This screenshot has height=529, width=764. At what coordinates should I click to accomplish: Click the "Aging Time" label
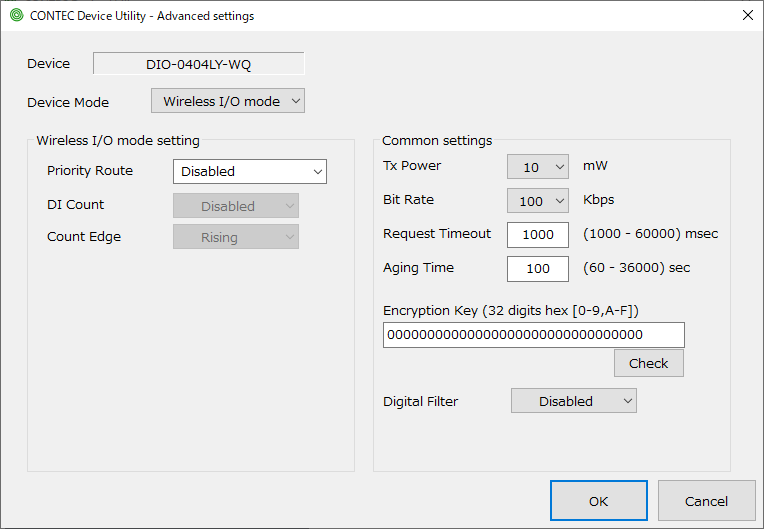(418, 267)
